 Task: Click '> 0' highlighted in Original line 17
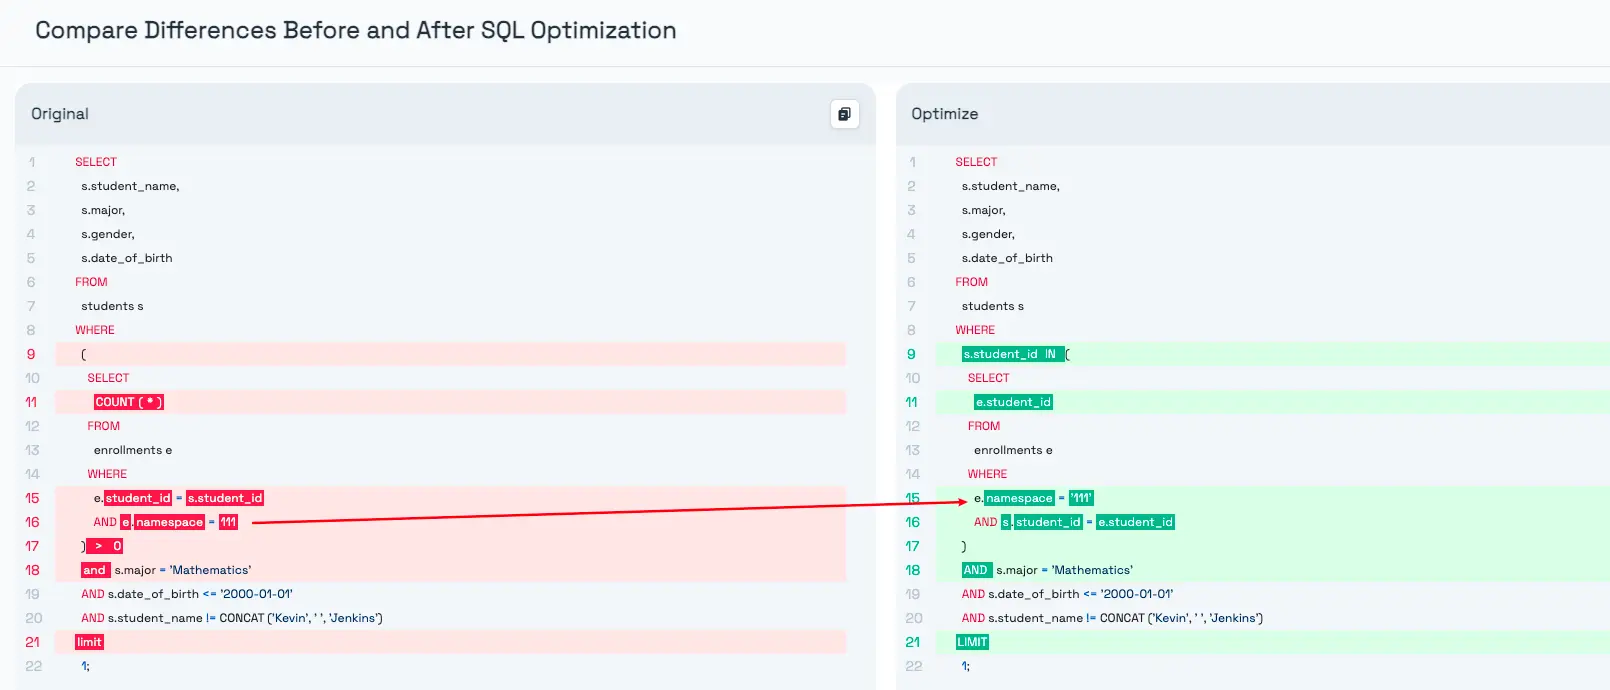point(106,546)
